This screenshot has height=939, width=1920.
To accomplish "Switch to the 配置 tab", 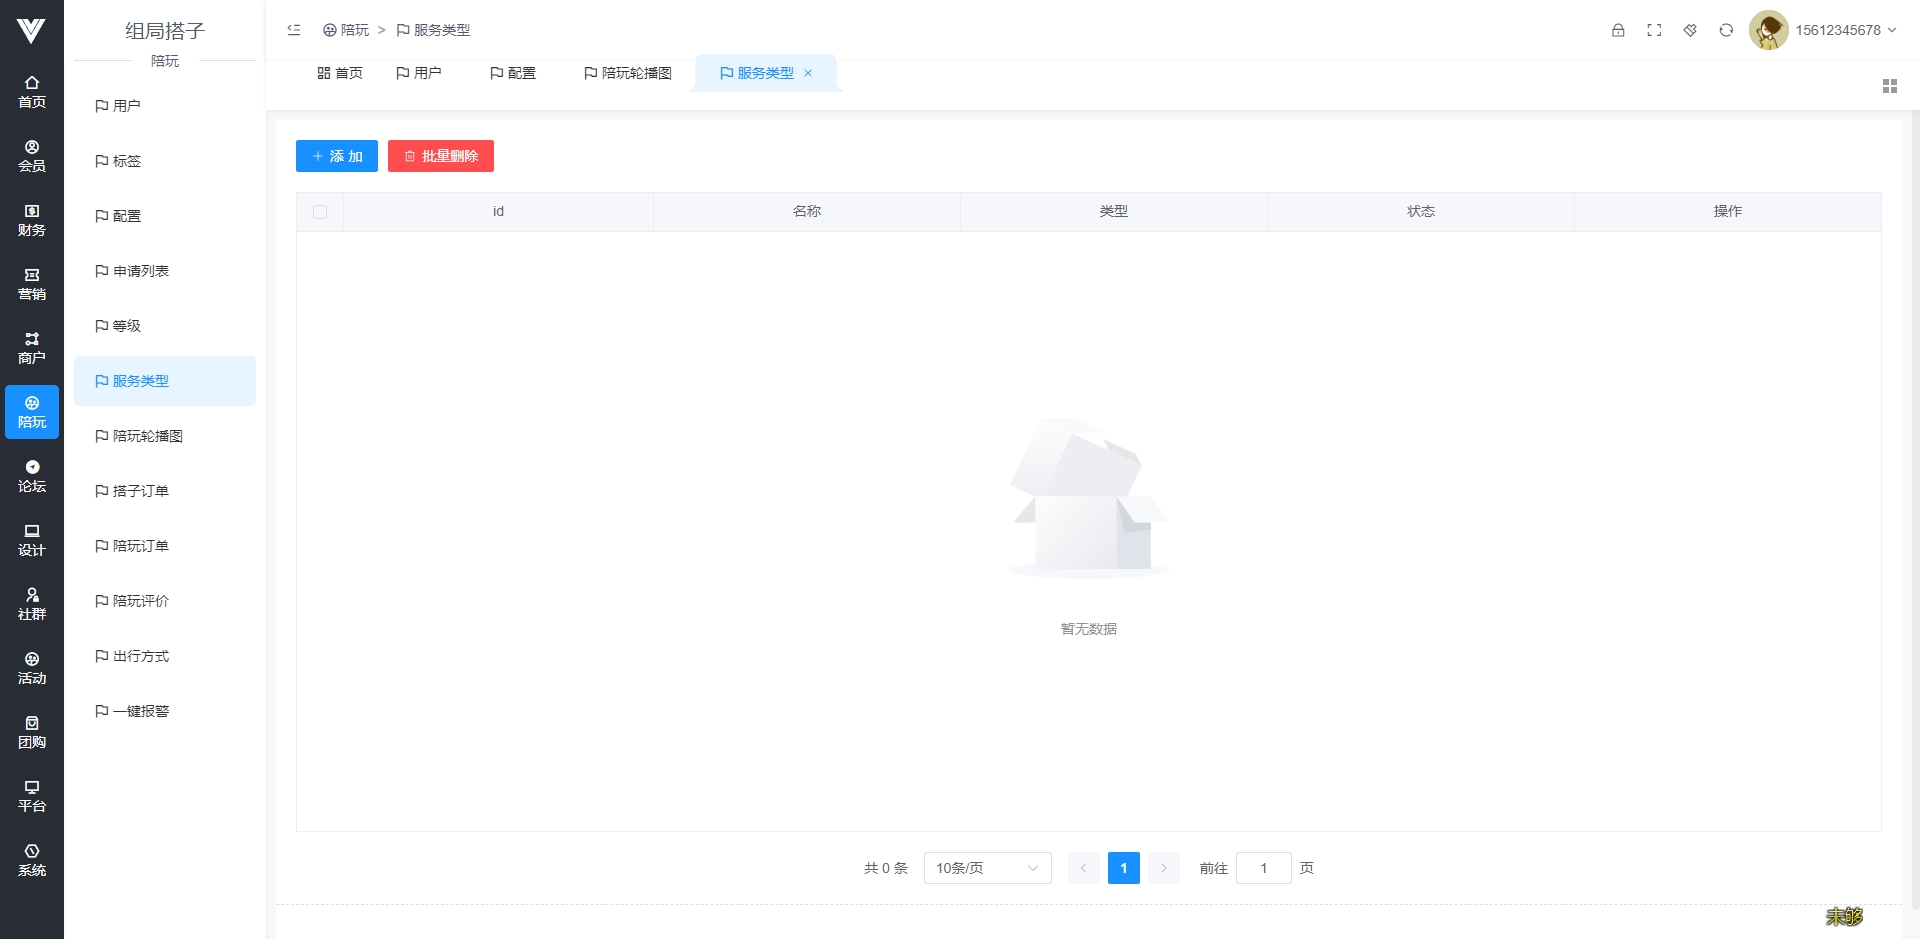I will 513,73.
